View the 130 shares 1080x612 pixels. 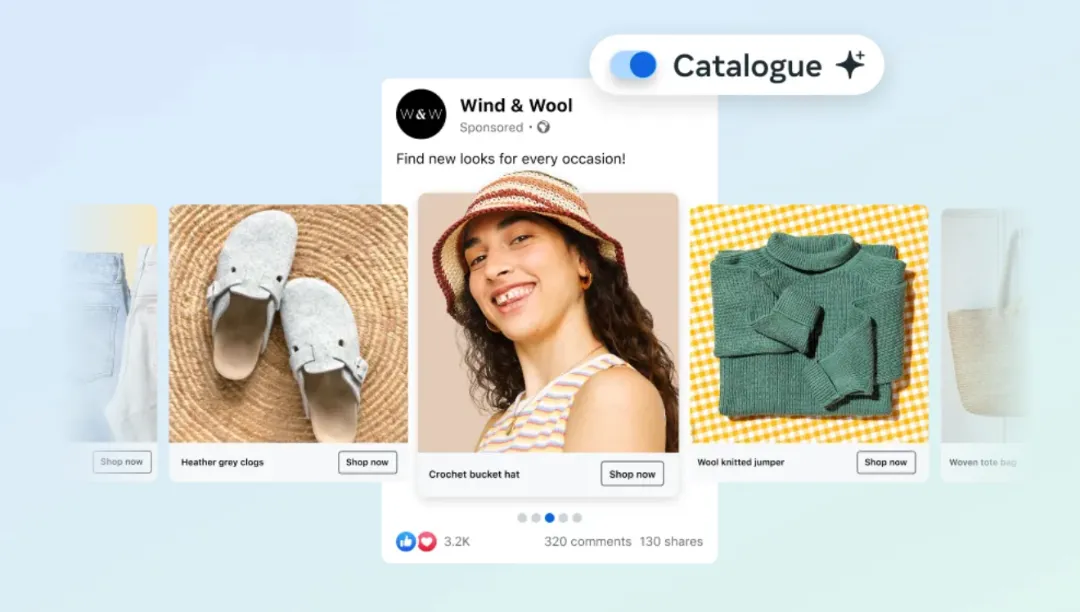pyautogui.click(x=671, y=542)
